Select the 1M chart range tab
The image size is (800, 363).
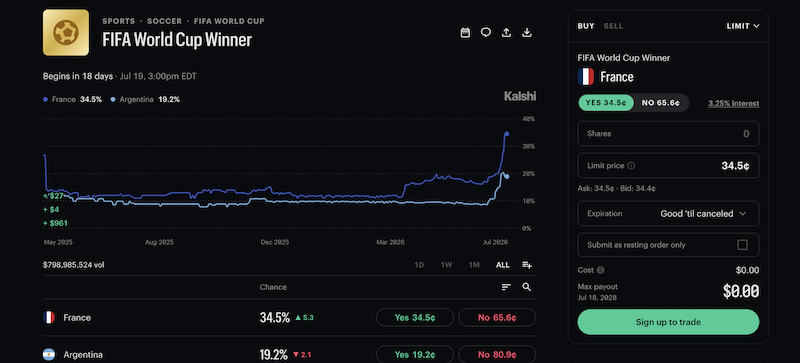pos(474,265)
